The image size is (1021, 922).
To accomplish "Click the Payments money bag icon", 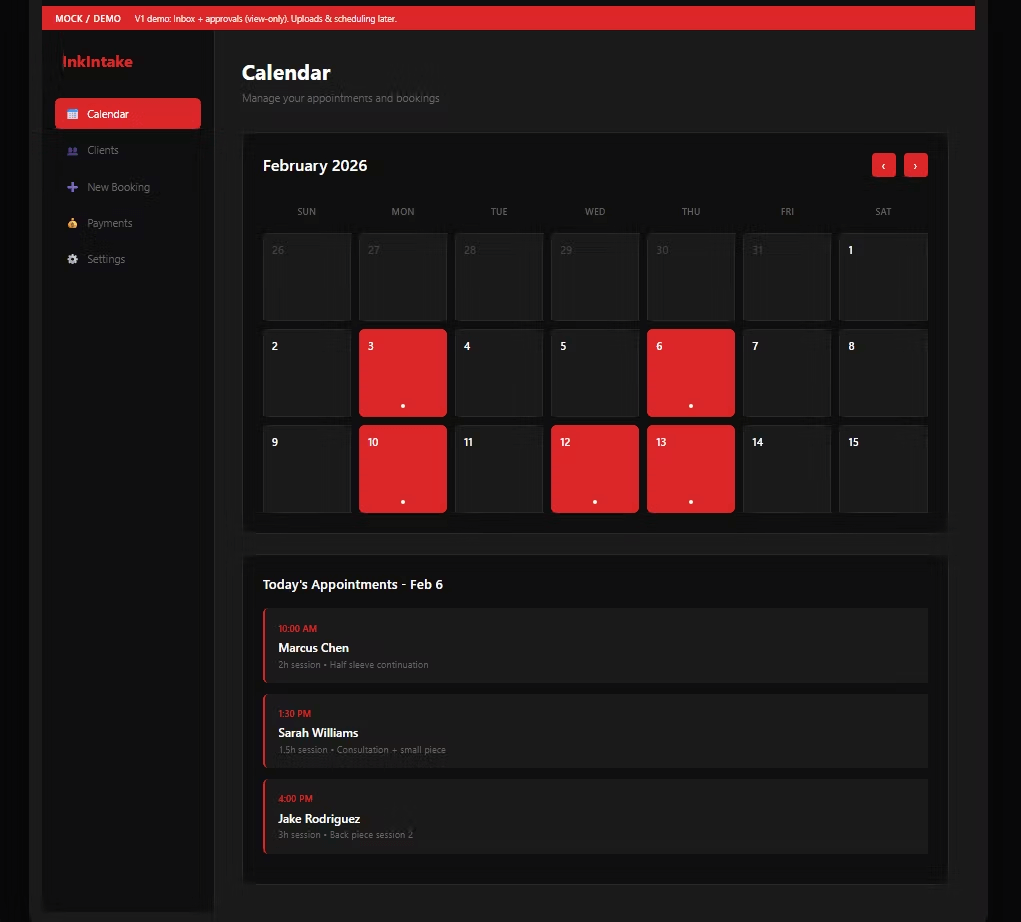I will [72, 223].
